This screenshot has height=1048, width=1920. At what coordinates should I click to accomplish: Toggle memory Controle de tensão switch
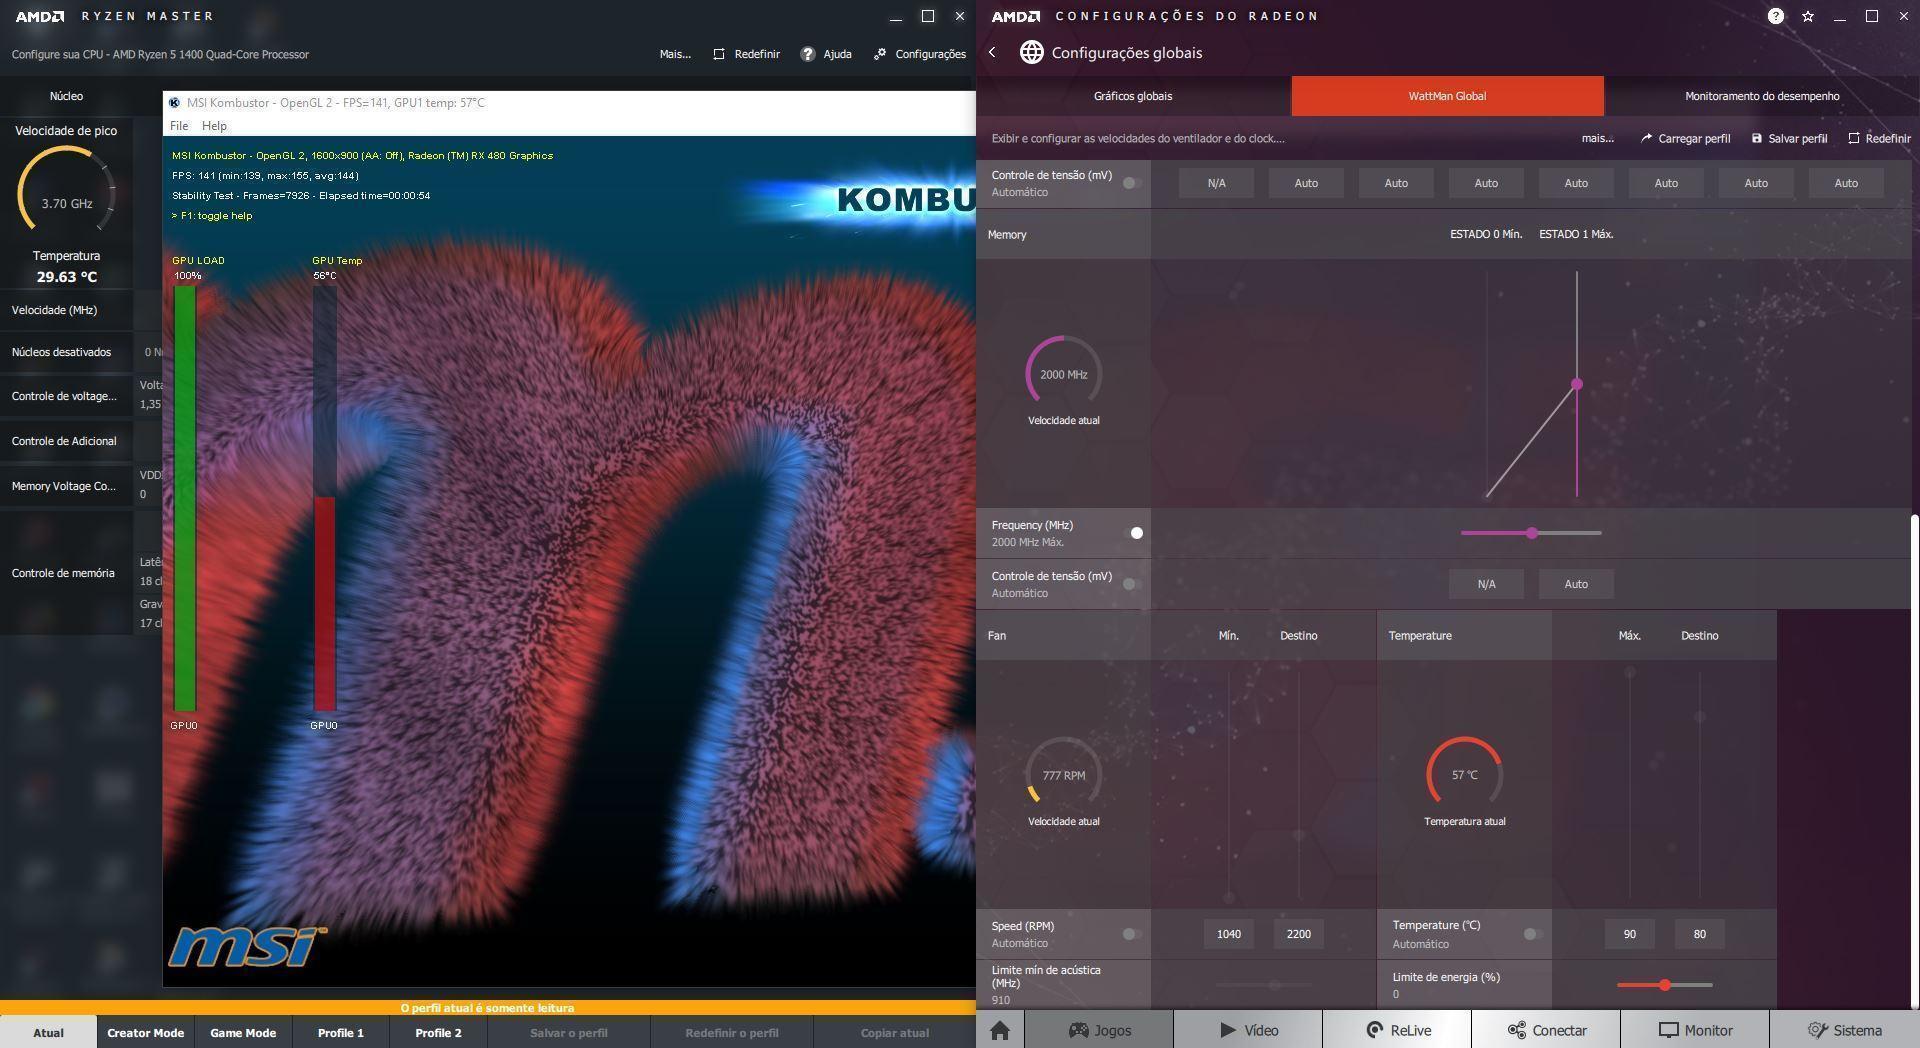click(x=1131, y=584)
